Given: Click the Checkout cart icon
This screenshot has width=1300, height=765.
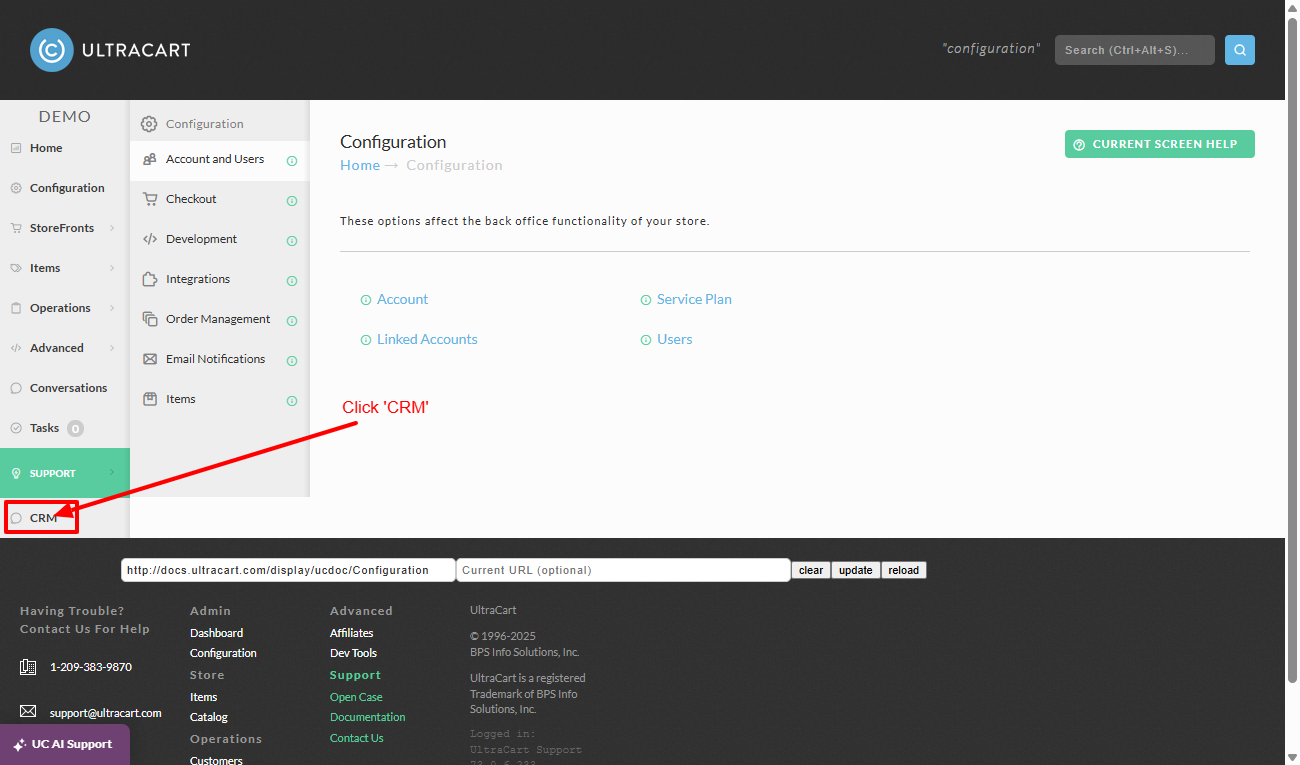Looking at the screenshot, I should (x=150, y=199).
